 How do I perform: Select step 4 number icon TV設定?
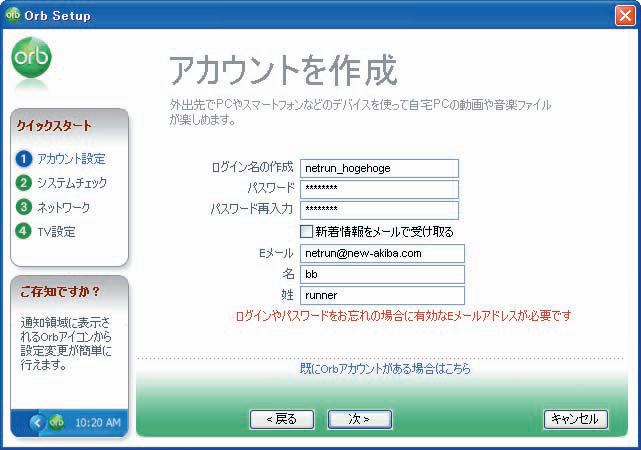(24, 231)
